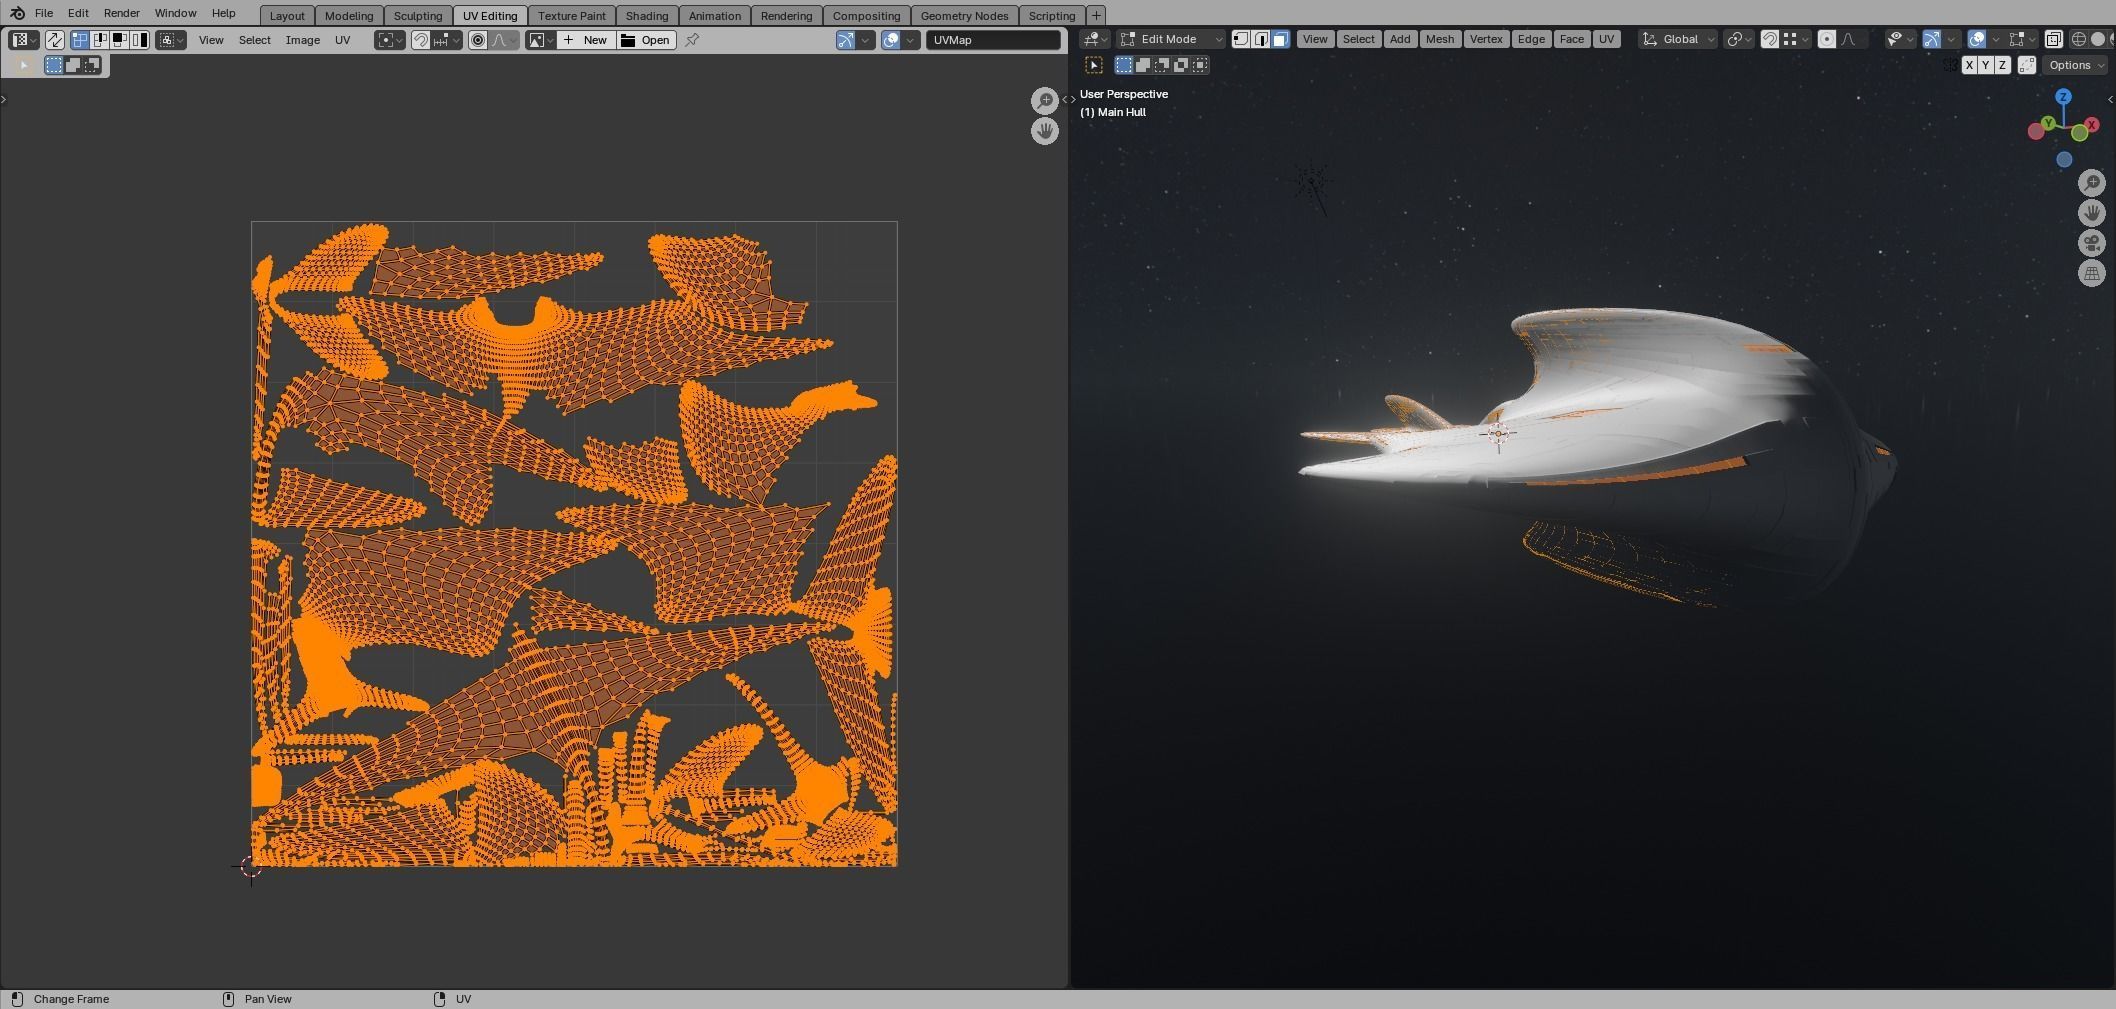This screenshot has height=1009, width=2116.
Task: Open the 3D viewport pivot point dropdown
Action: [x=1739, y=39]
